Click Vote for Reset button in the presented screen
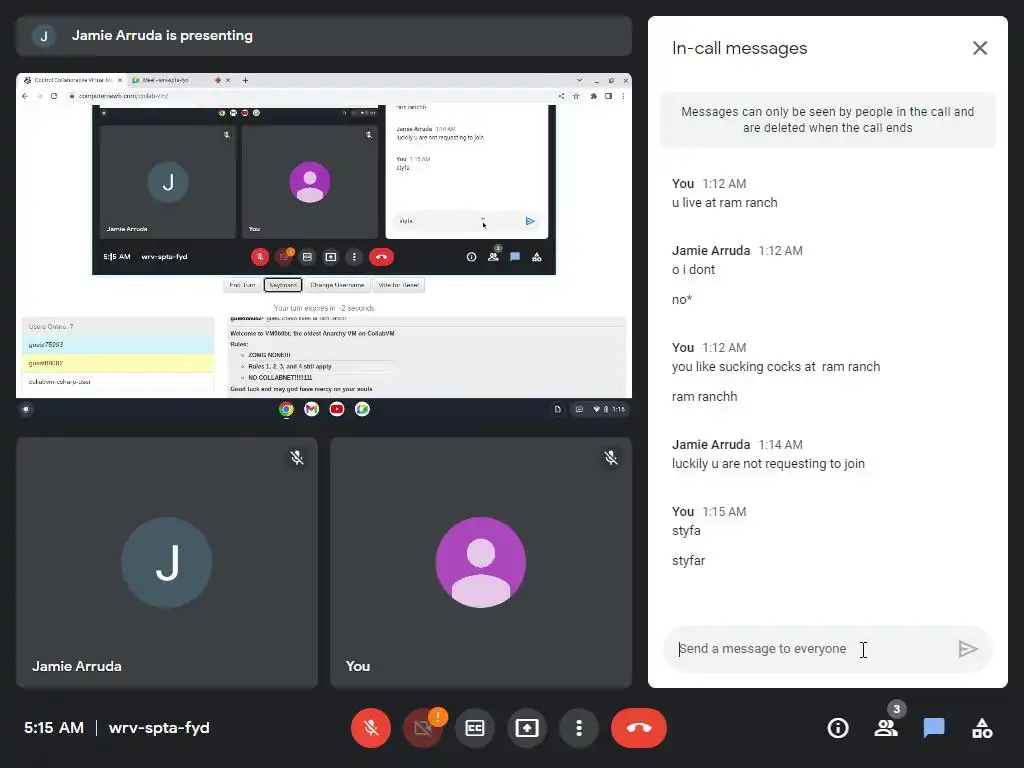The width and height of the screenshot is (1024, 768). pos(398,285)
